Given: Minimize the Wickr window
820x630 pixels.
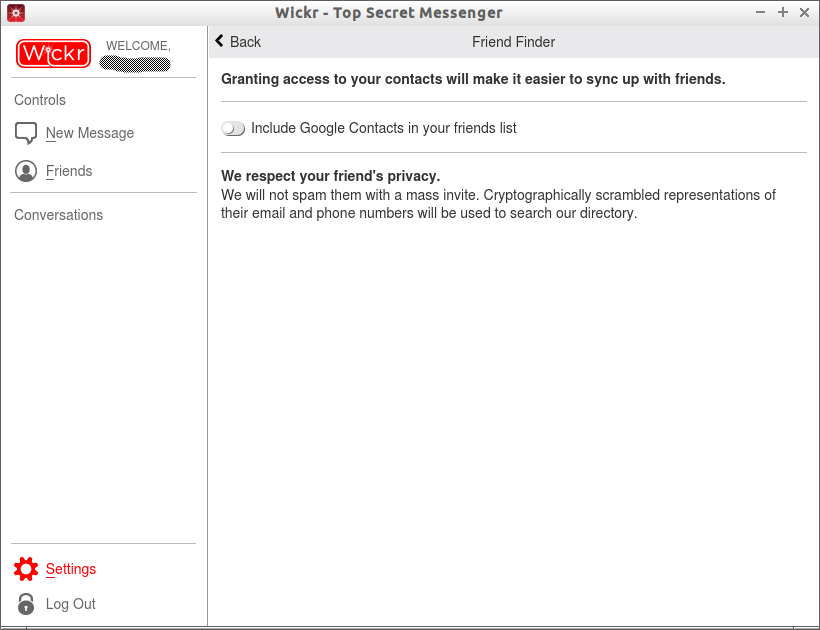Looking at the screenshot, I should pos(760,12).
